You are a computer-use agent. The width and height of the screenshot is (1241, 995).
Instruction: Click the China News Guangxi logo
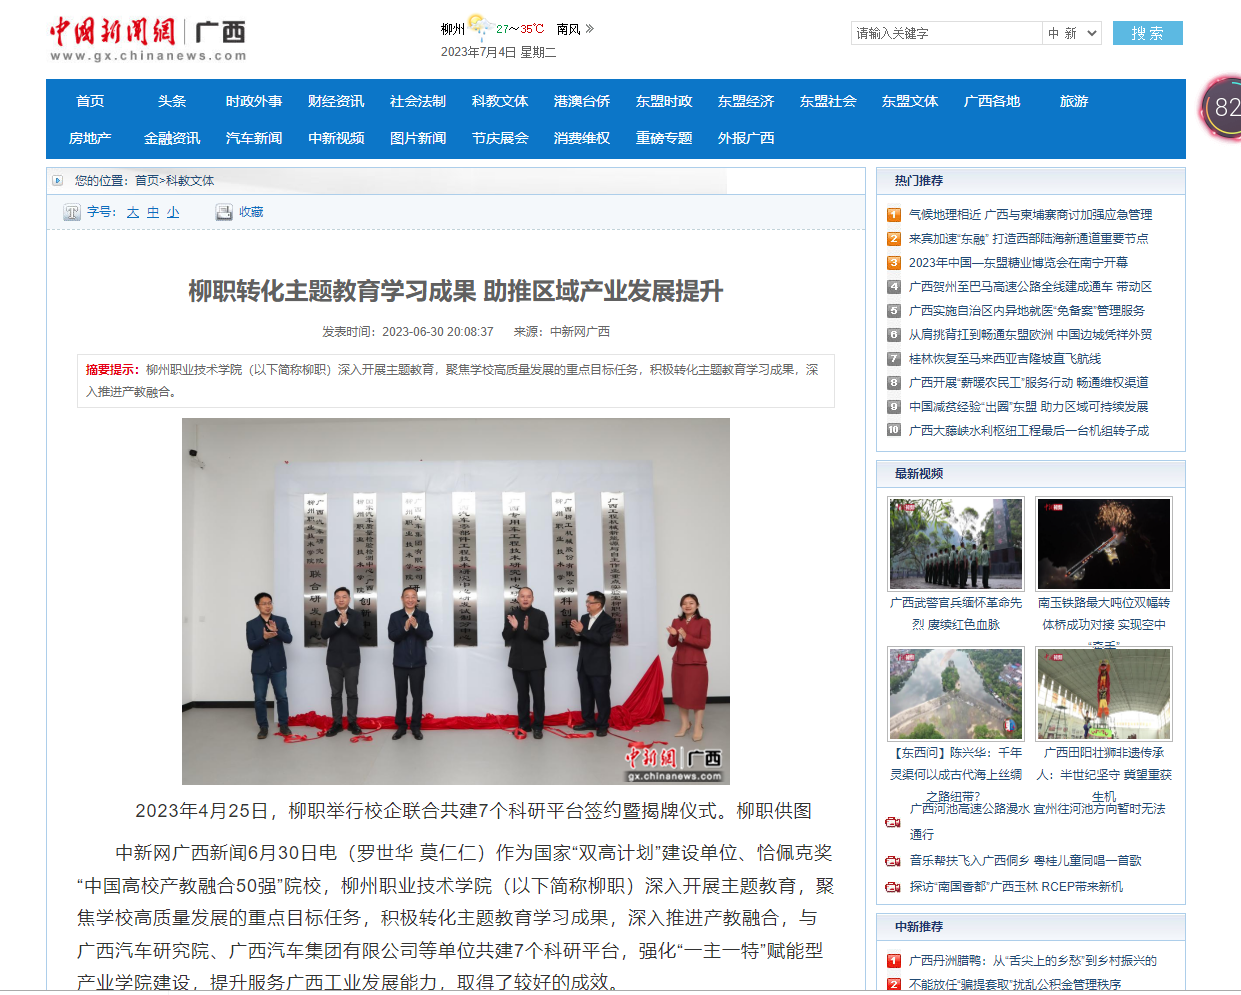point(148,40)
